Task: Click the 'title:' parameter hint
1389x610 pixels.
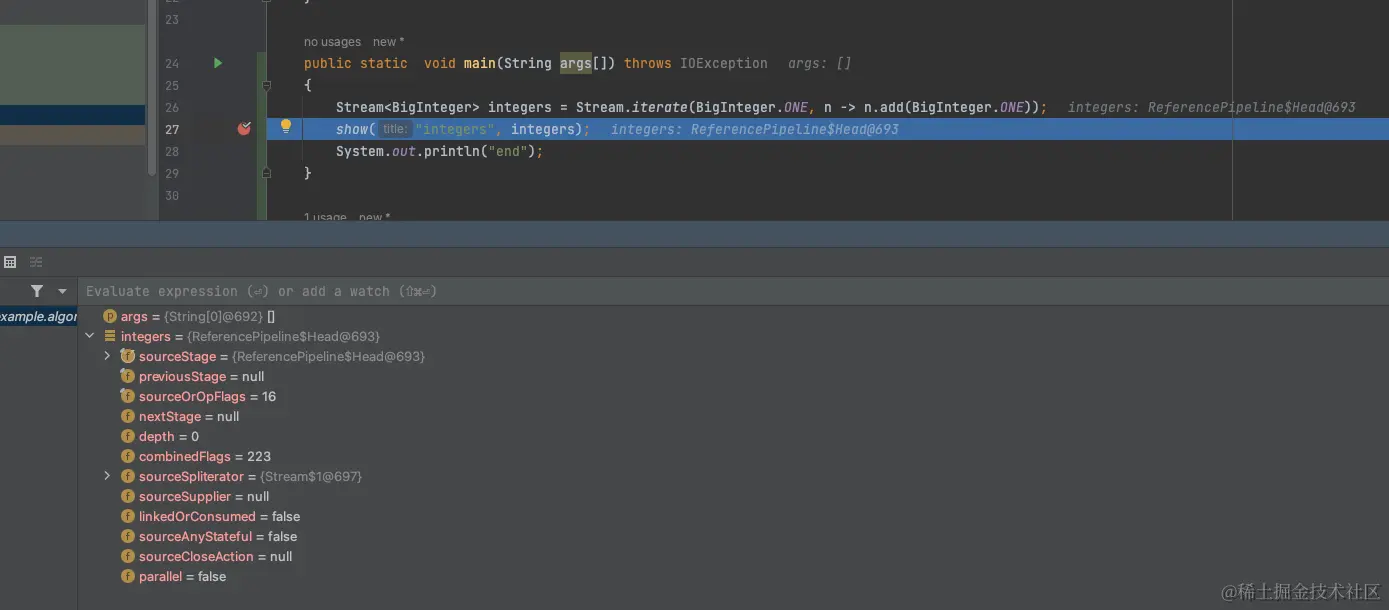Action: 395,129
